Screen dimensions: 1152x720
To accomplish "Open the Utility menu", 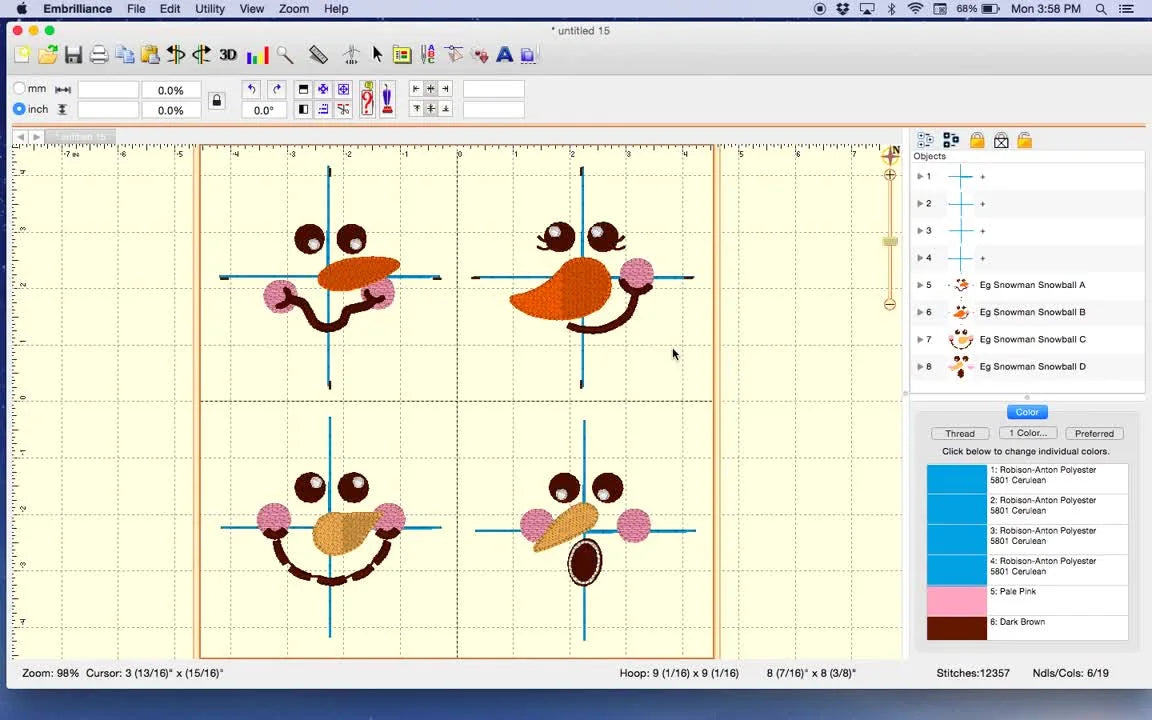I will pos(209,9).
